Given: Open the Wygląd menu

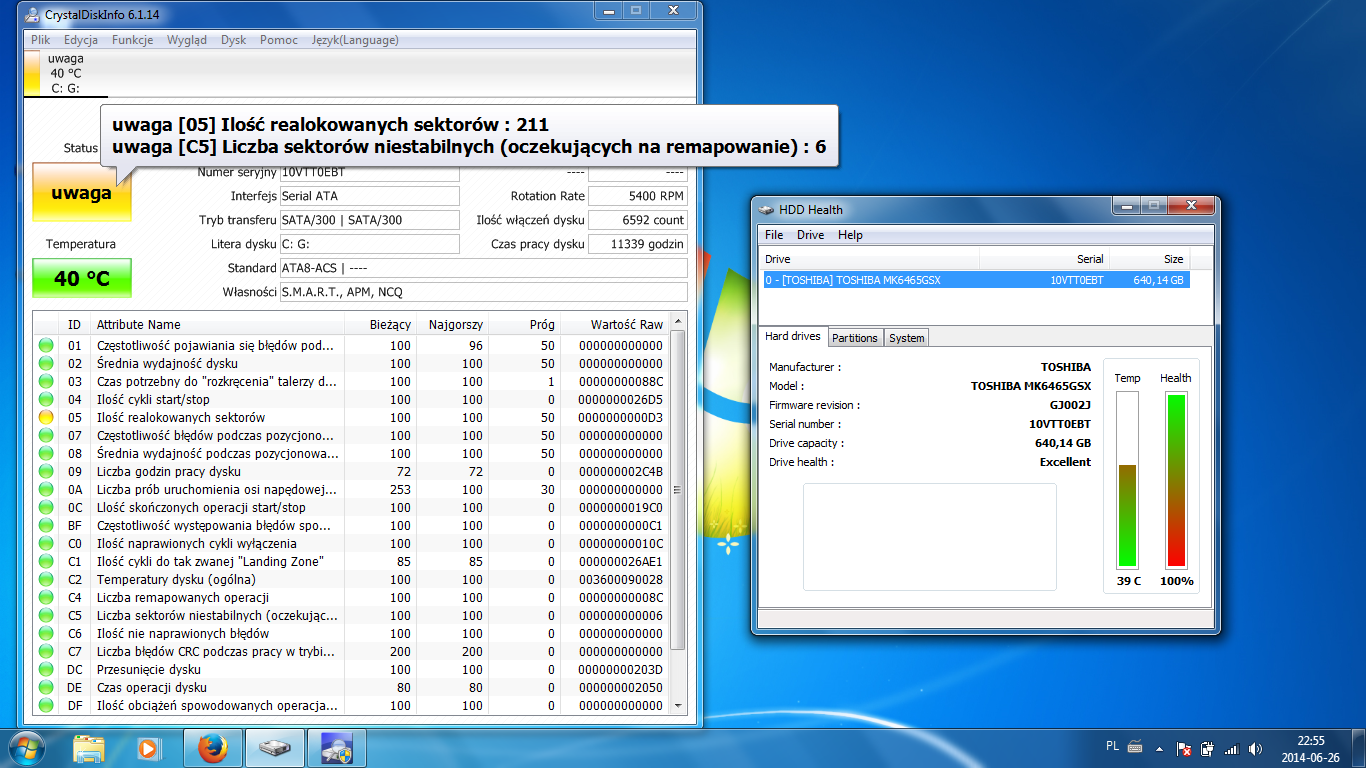Looking at the screenshot, I should point(187,40).
